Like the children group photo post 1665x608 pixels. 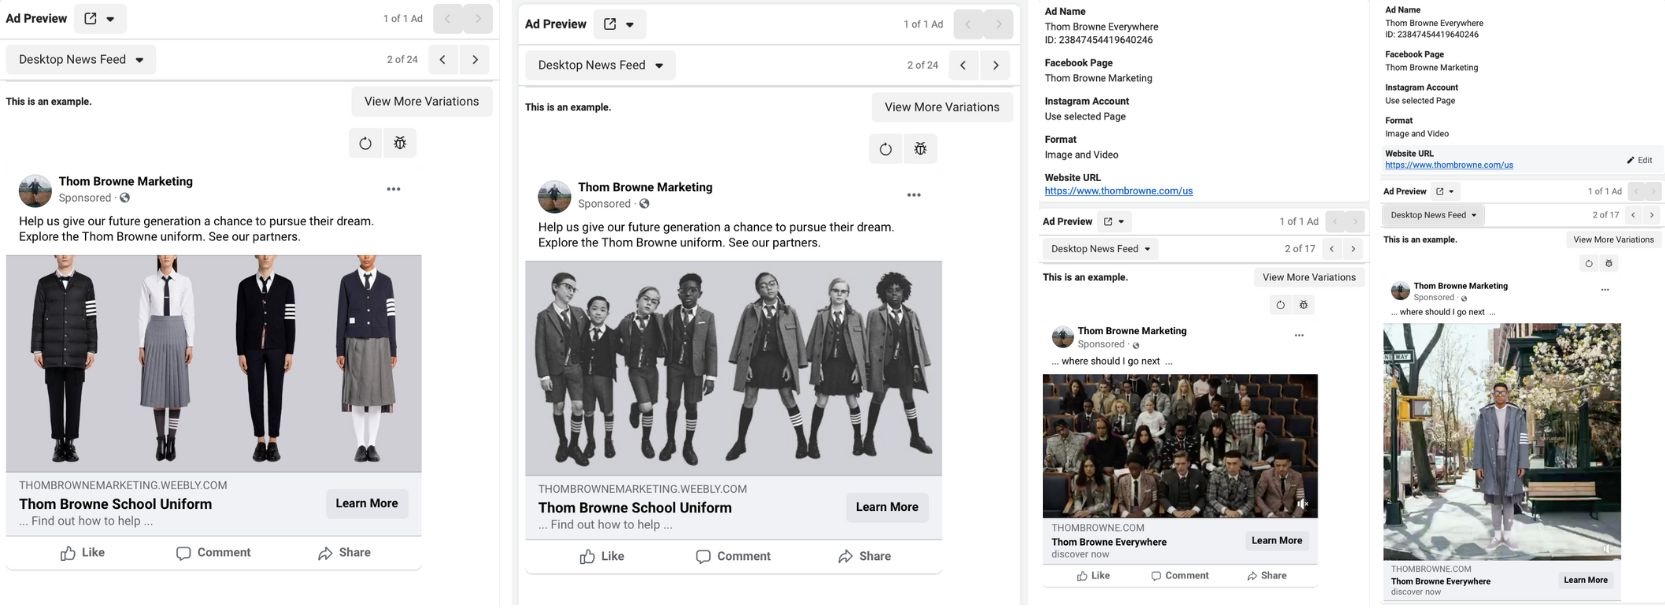click(602, 557)
